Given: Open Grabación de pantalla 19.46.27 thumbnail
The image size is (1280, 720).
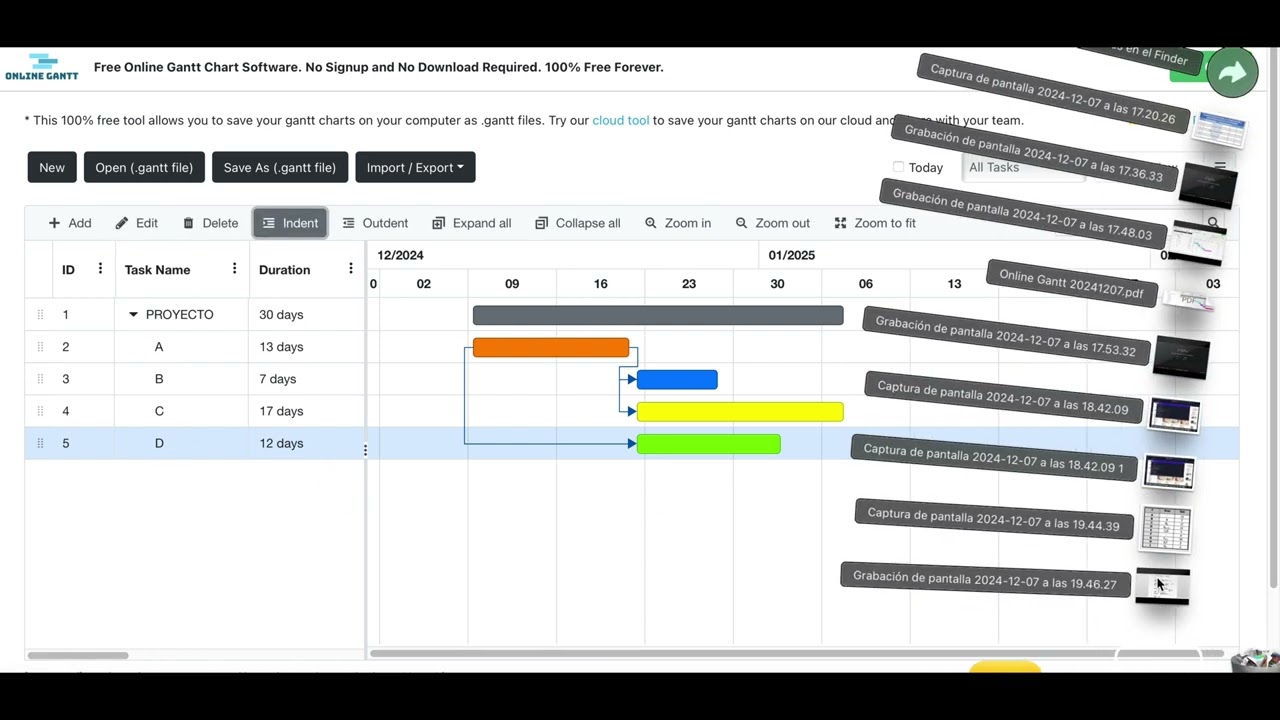Looking at the screenshot, I should tap(1162, 587).
